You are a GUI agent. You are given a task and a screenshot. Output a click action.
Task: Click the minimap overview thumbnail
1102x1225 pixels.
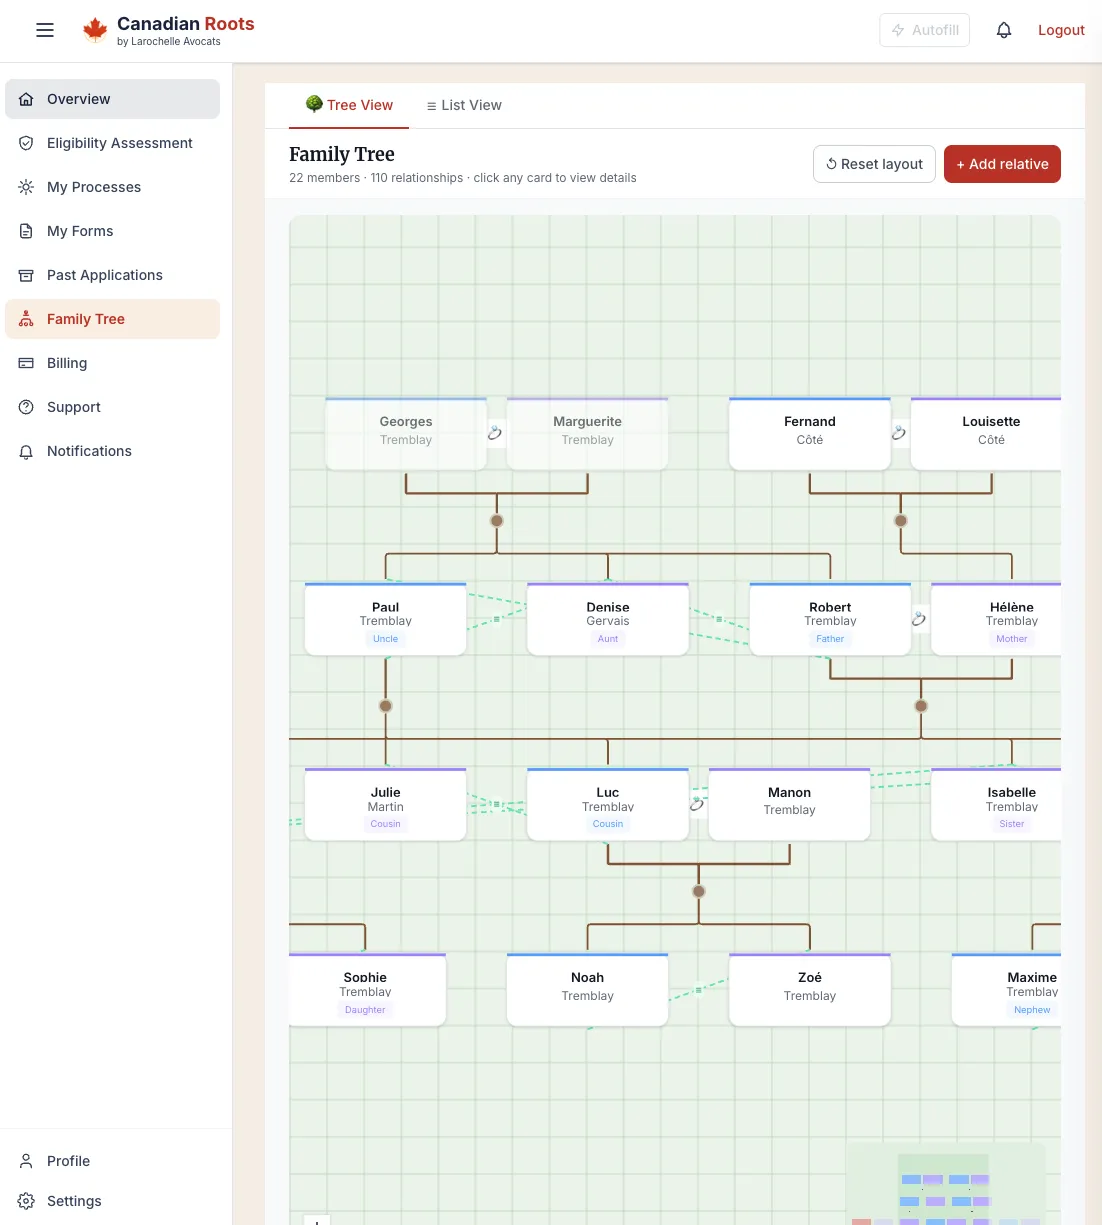coord(945,1184)
